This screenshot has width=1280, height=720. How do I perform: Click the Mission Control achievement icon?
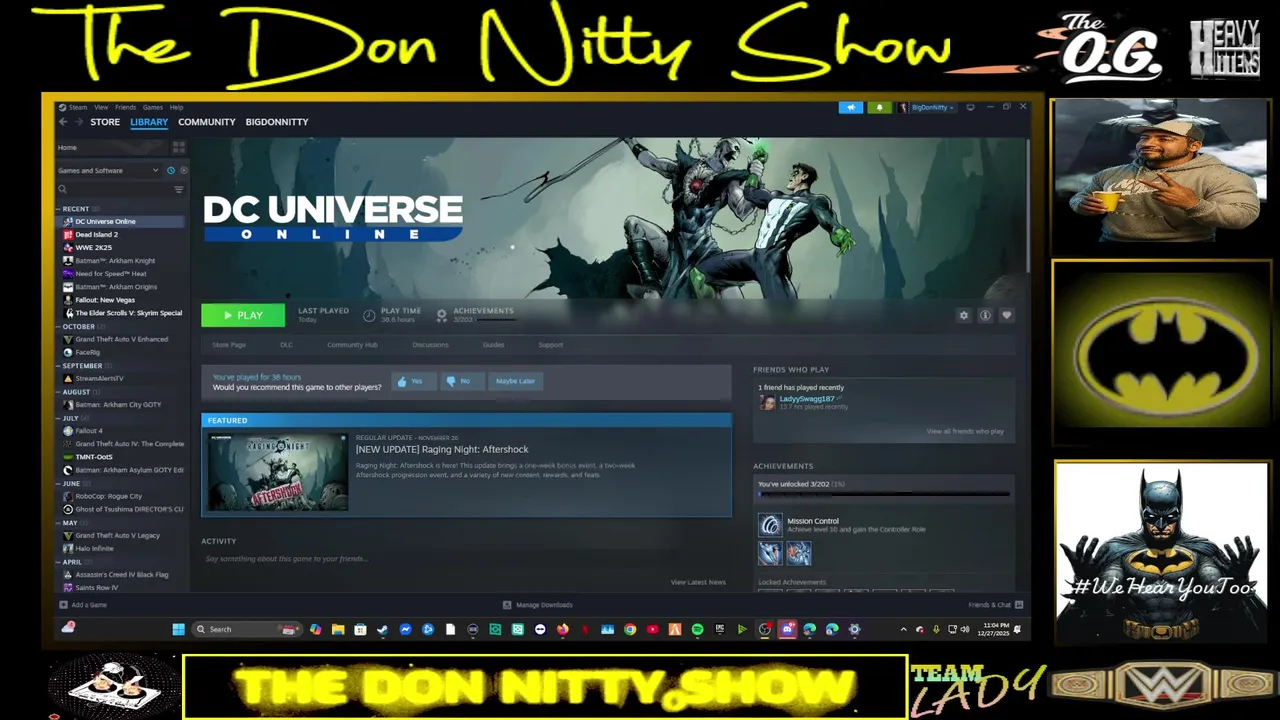pos(770,525)
